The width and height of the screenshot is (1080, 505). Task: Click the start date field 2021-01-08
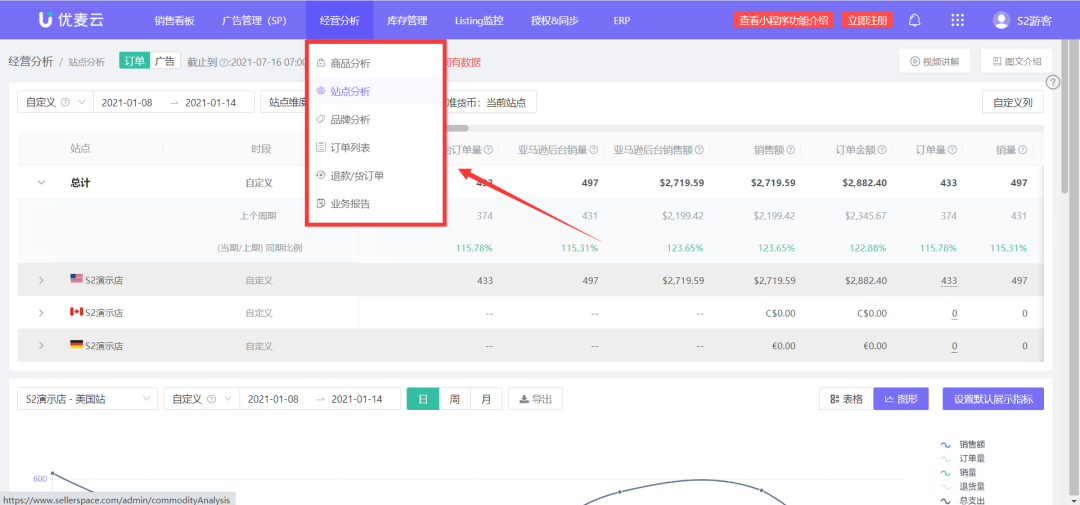pyautogui.click(x=127, y=102)
